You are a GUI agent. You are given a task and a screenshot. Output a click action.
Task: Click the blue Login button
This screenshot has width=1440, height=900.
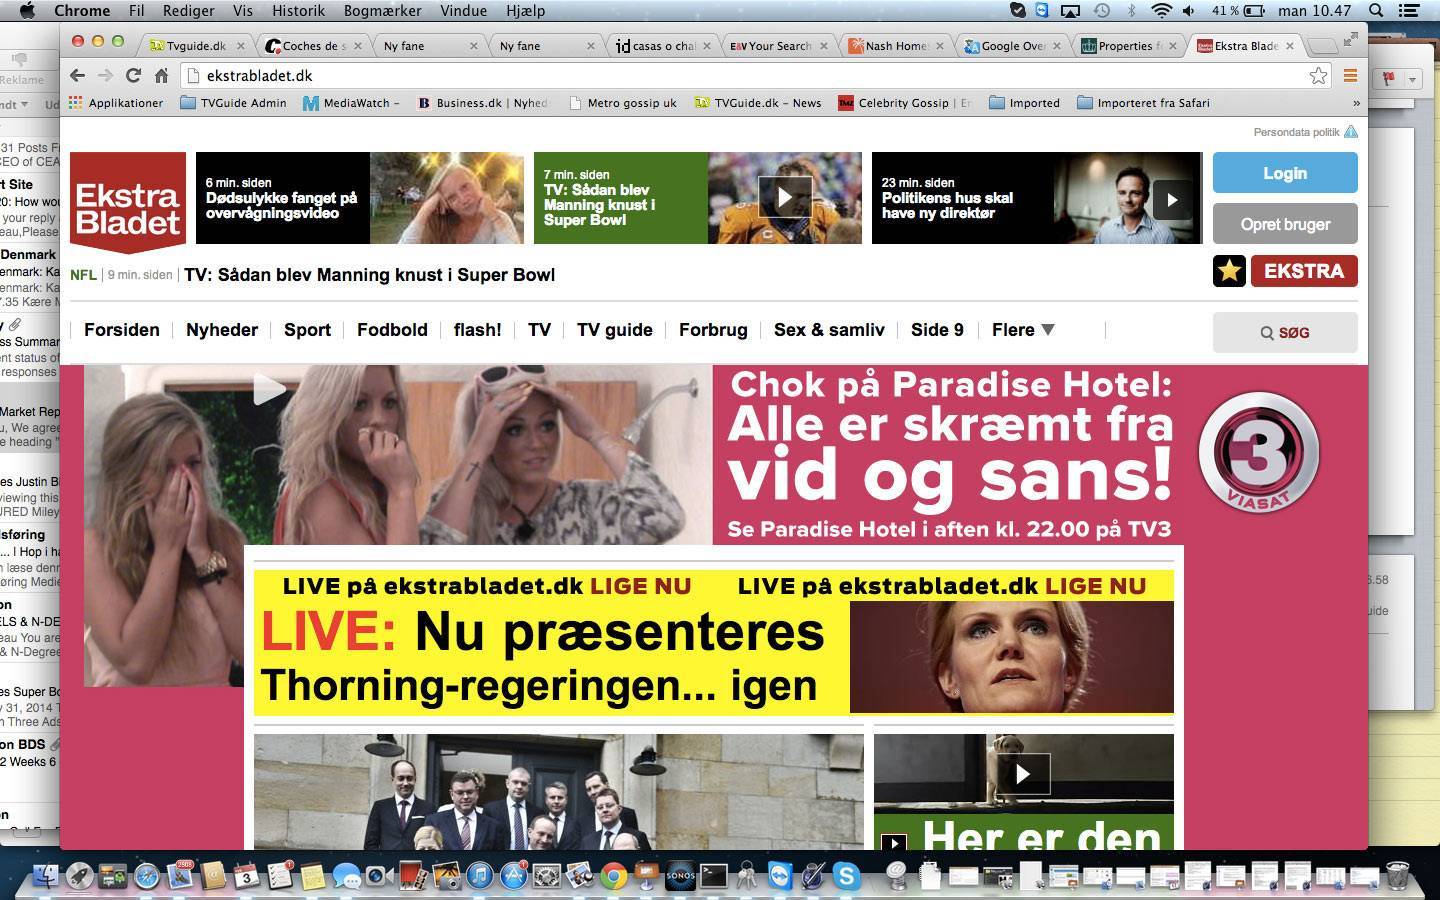(x=1285, y=173)
